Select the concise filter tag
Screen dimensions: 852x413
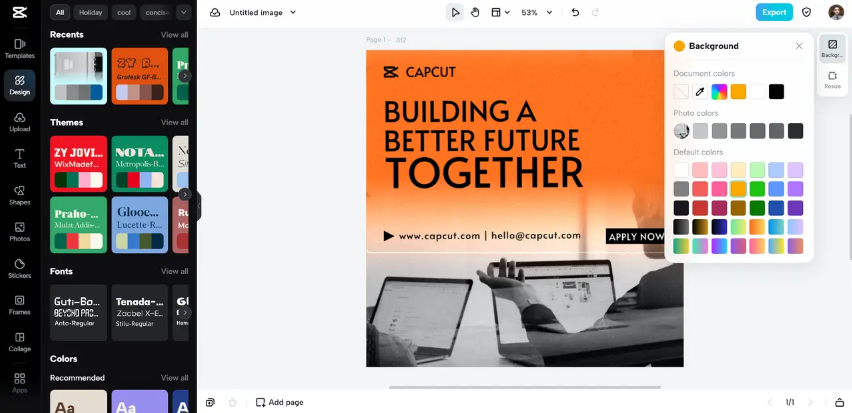click(156, 12)
